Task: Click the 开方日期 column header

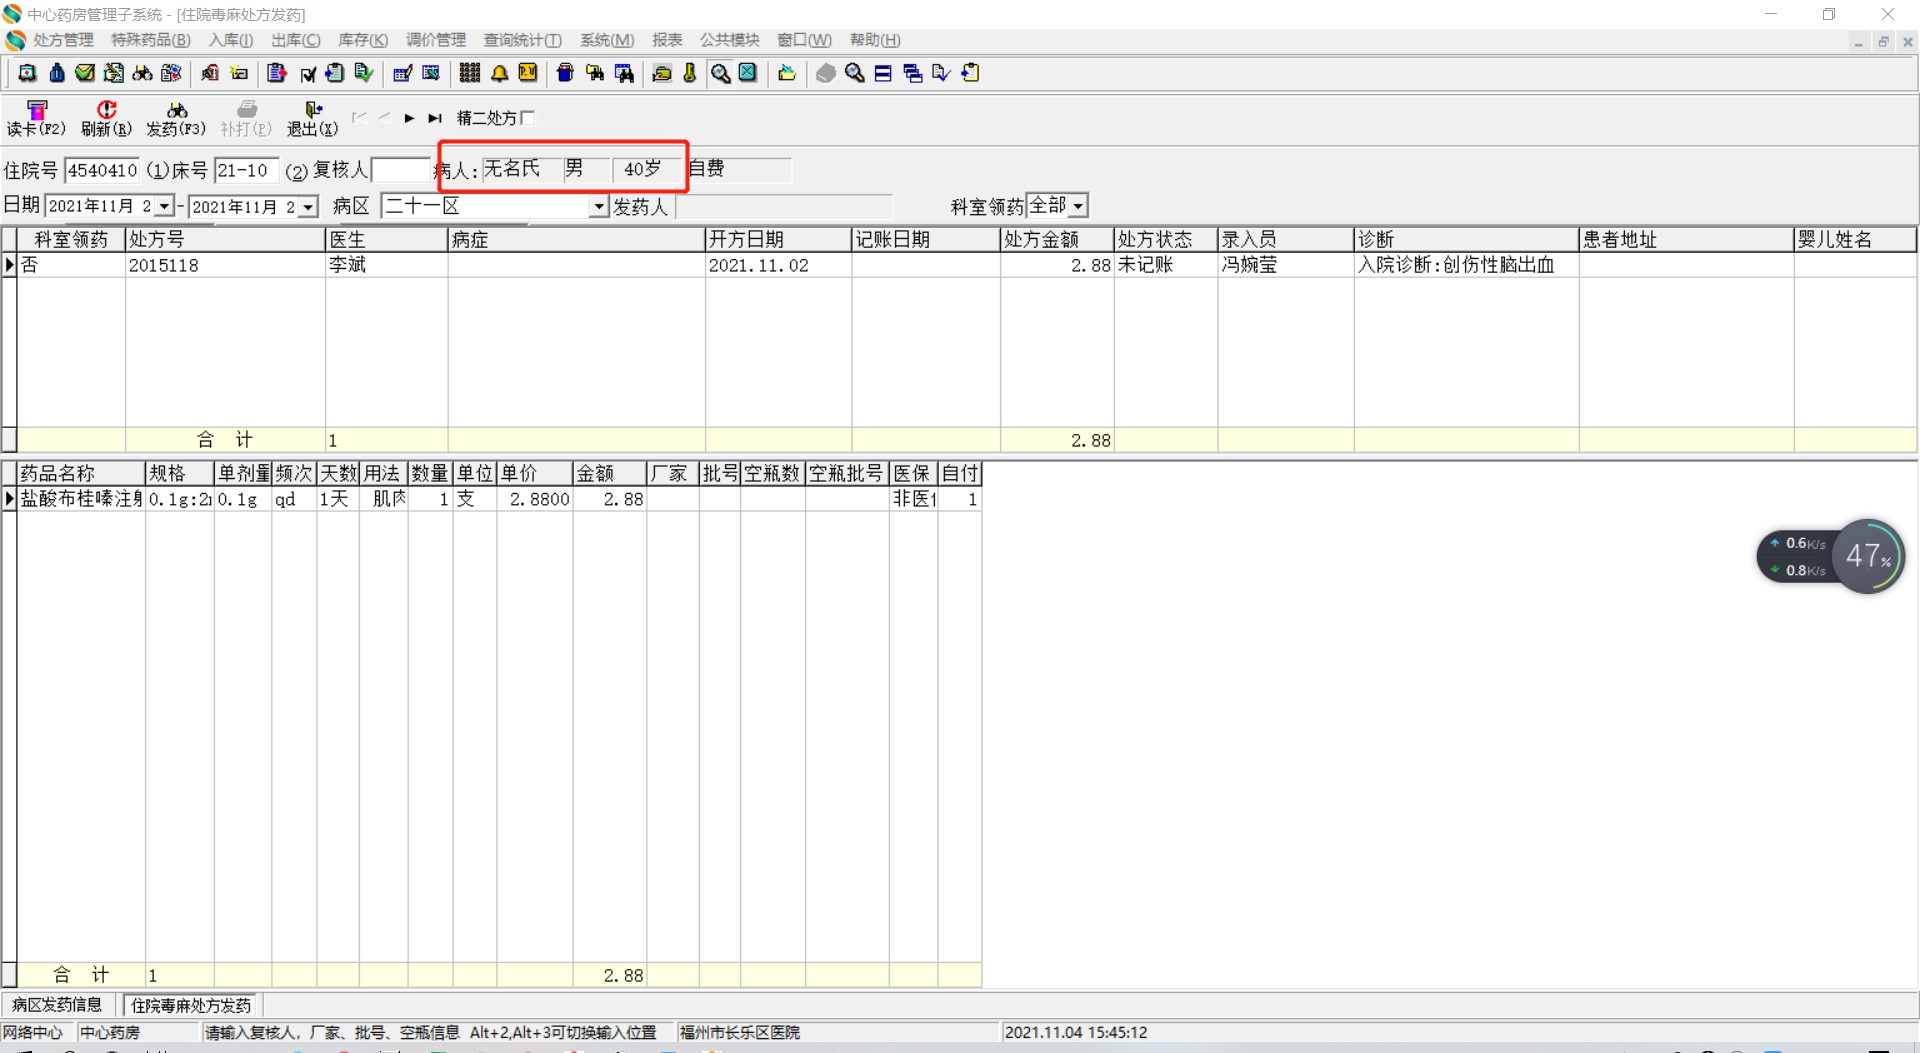Action: [778, 239]
